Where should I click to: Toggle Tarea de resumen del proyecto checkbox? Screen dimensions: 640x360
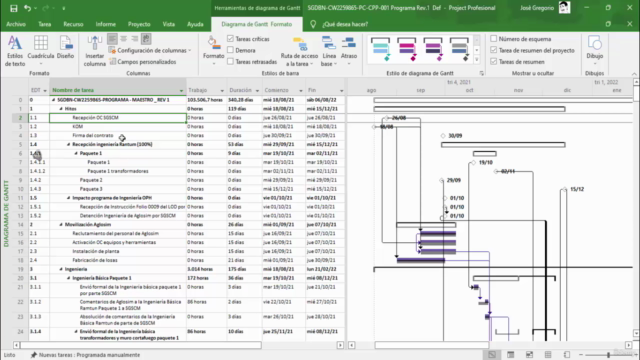point(493,50)
